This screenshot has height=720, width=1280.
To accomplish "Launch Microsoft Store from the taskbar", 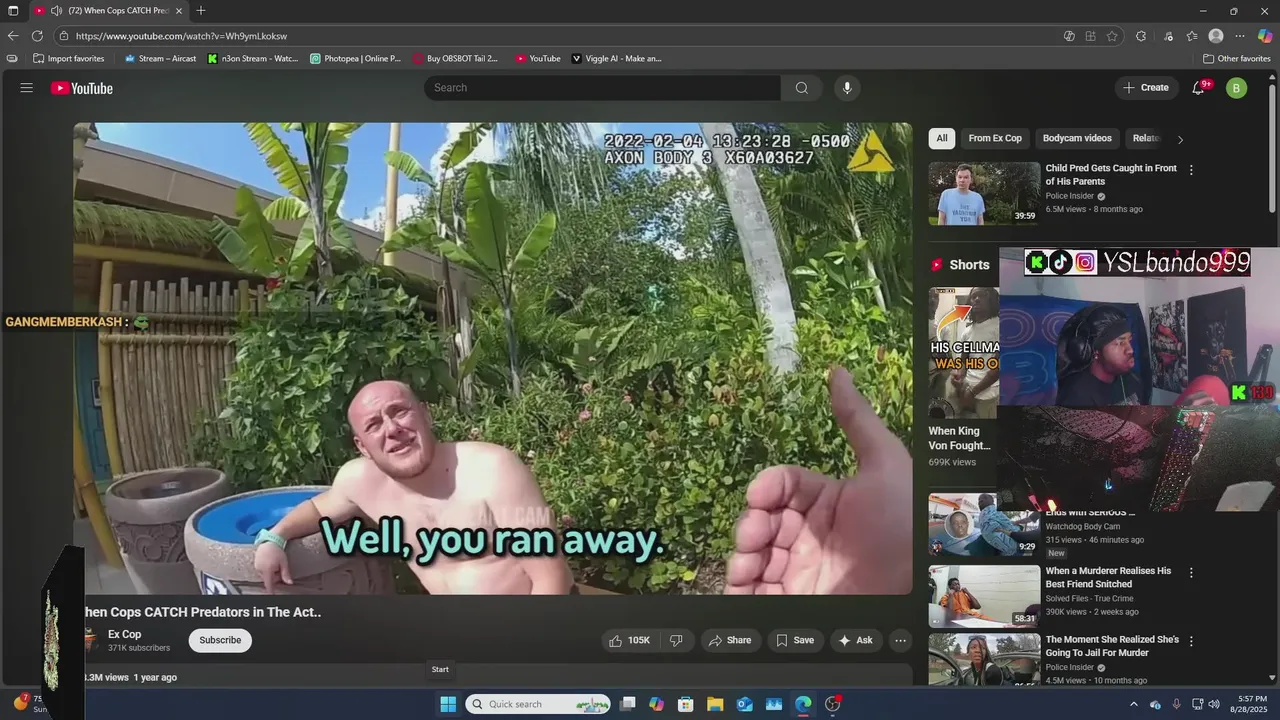I will coord(685,704).
